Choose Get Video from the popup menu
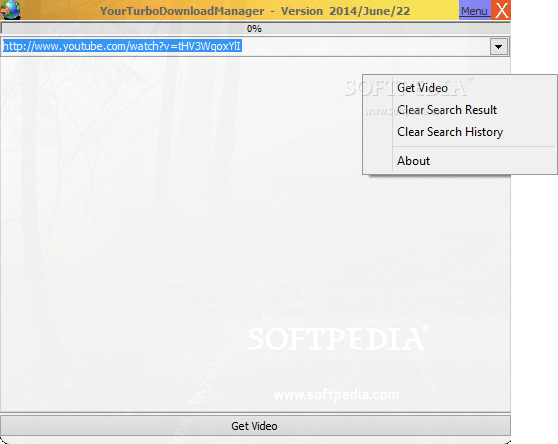Image resolution: width=558 pixels, height=444 pixels. pyautogui.click(x=459, y=88)
